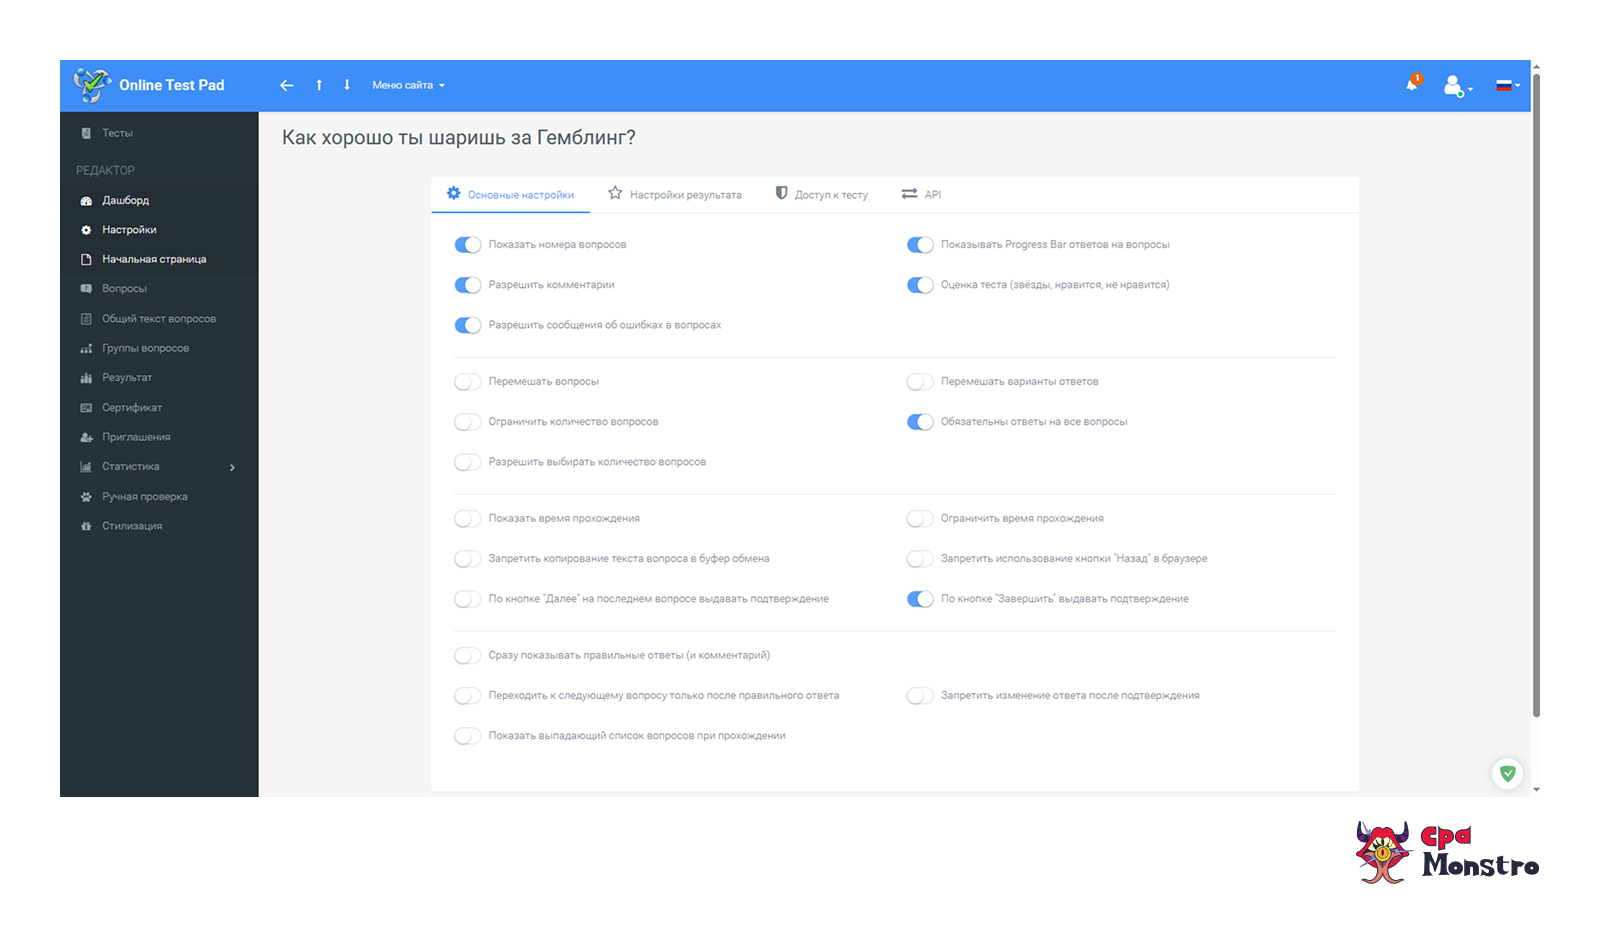Enable Перемешать вопросы toggle

[x=468, y=382]
